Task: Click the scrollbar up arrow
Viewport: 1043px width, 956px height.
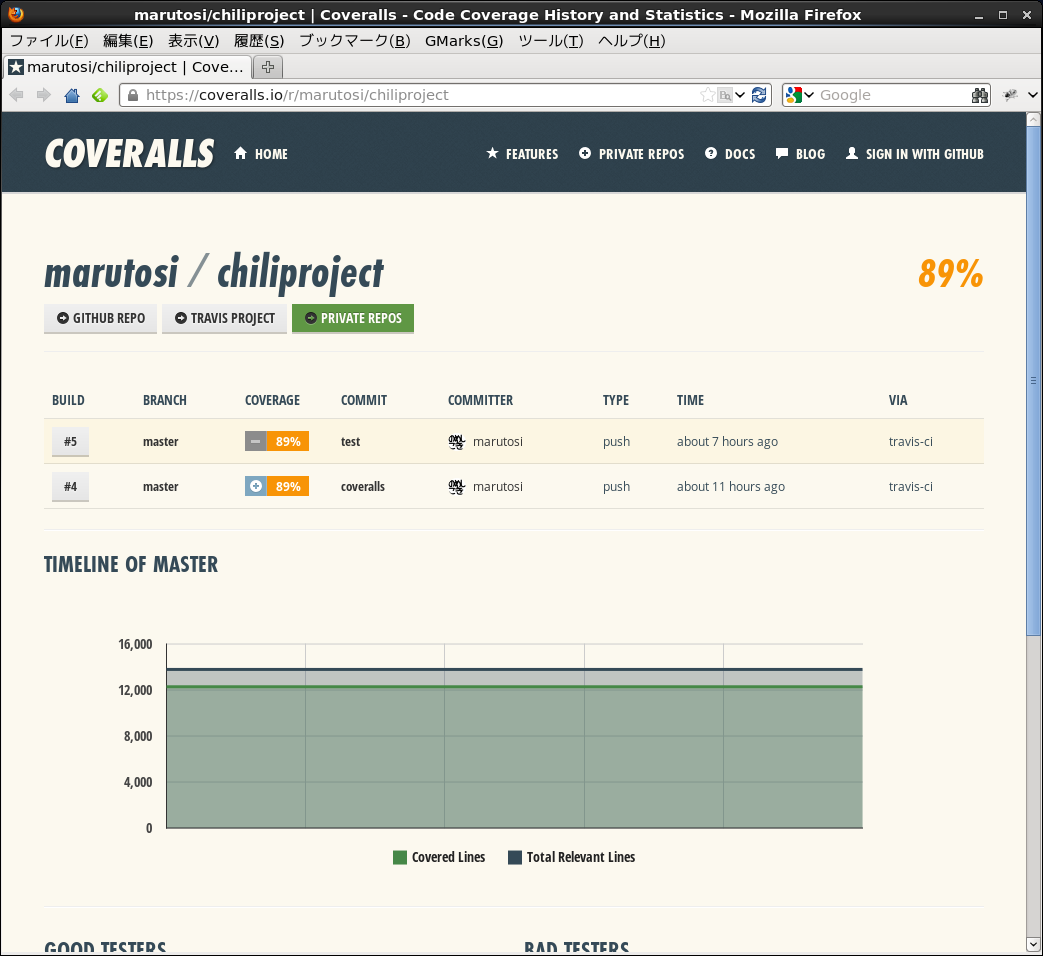Action: [1033, 120]
